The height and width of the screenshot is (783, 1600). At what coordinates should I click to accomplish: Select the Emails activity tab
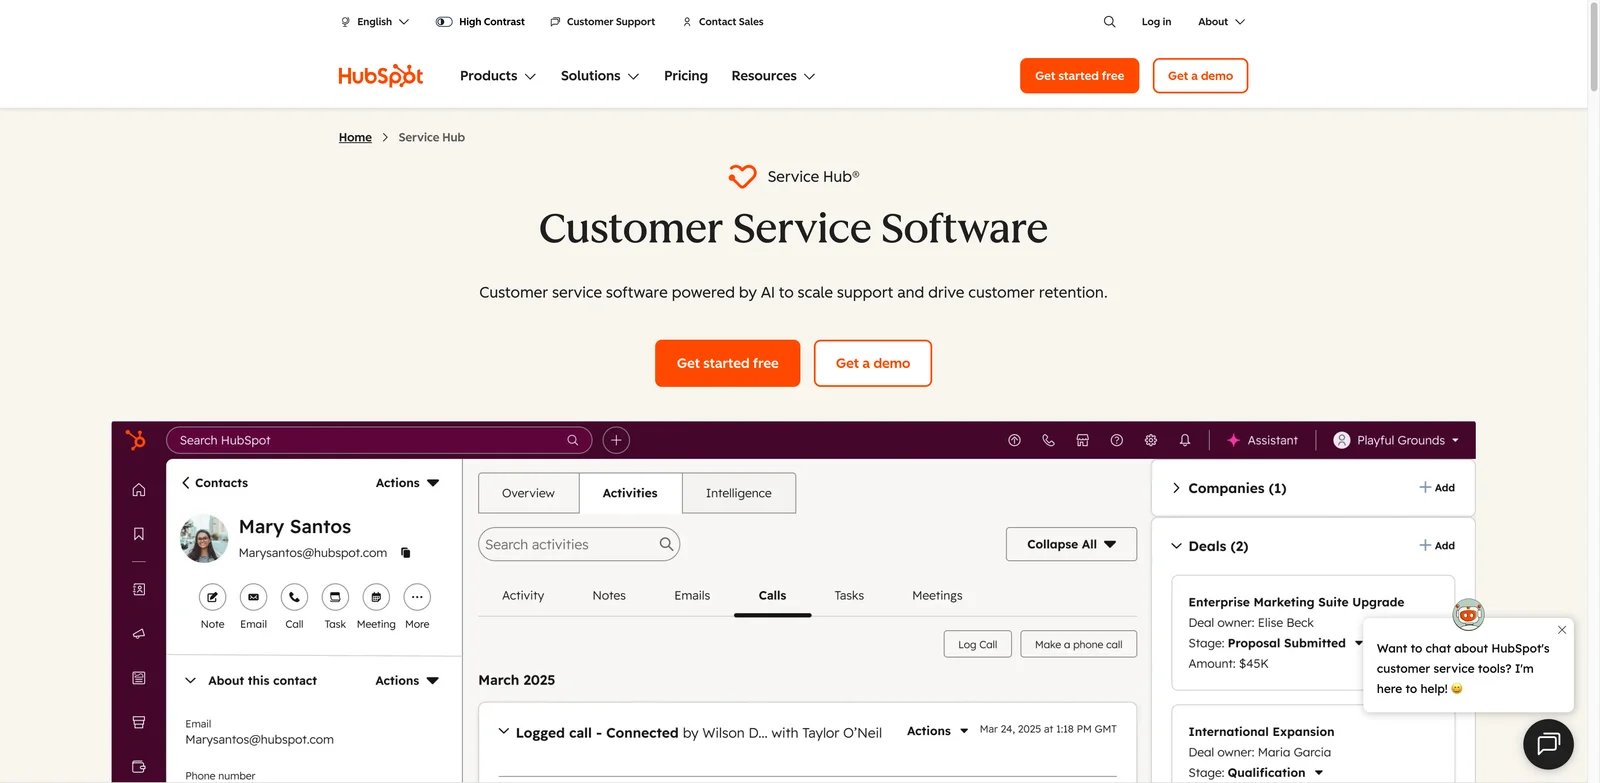(x=692, y=595)
